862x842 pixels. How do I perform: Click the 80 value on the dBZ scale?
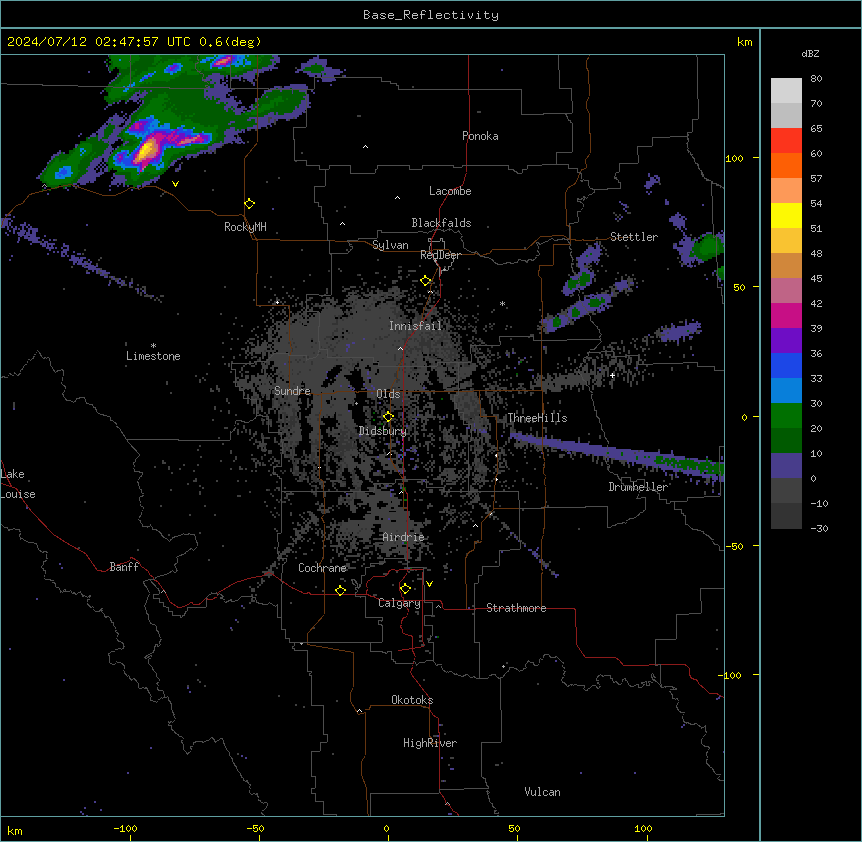pyautogui.click(x=816, y=79)
